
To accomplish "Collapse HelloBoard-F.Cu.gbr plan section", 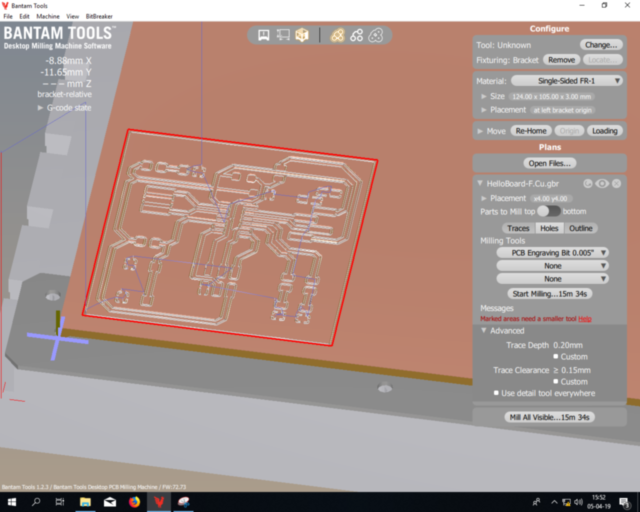I will coord(480,183).
